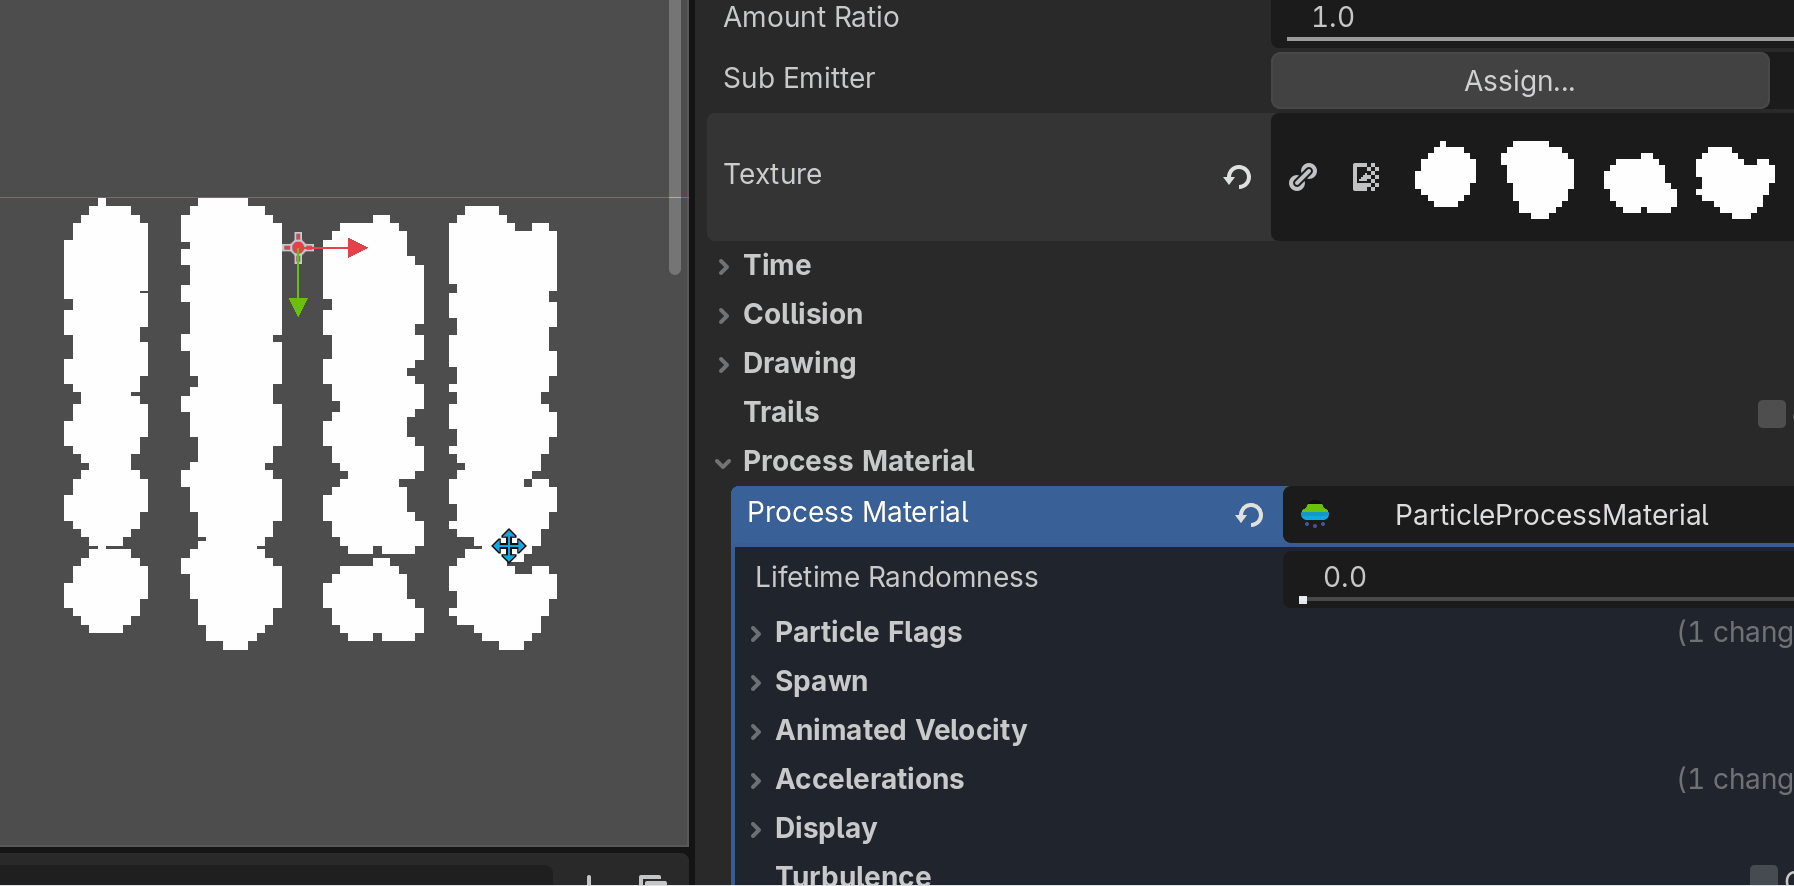Click the Turbulence group label
The width and height of the screenshot is (1794, 886).
coord(853,875)
